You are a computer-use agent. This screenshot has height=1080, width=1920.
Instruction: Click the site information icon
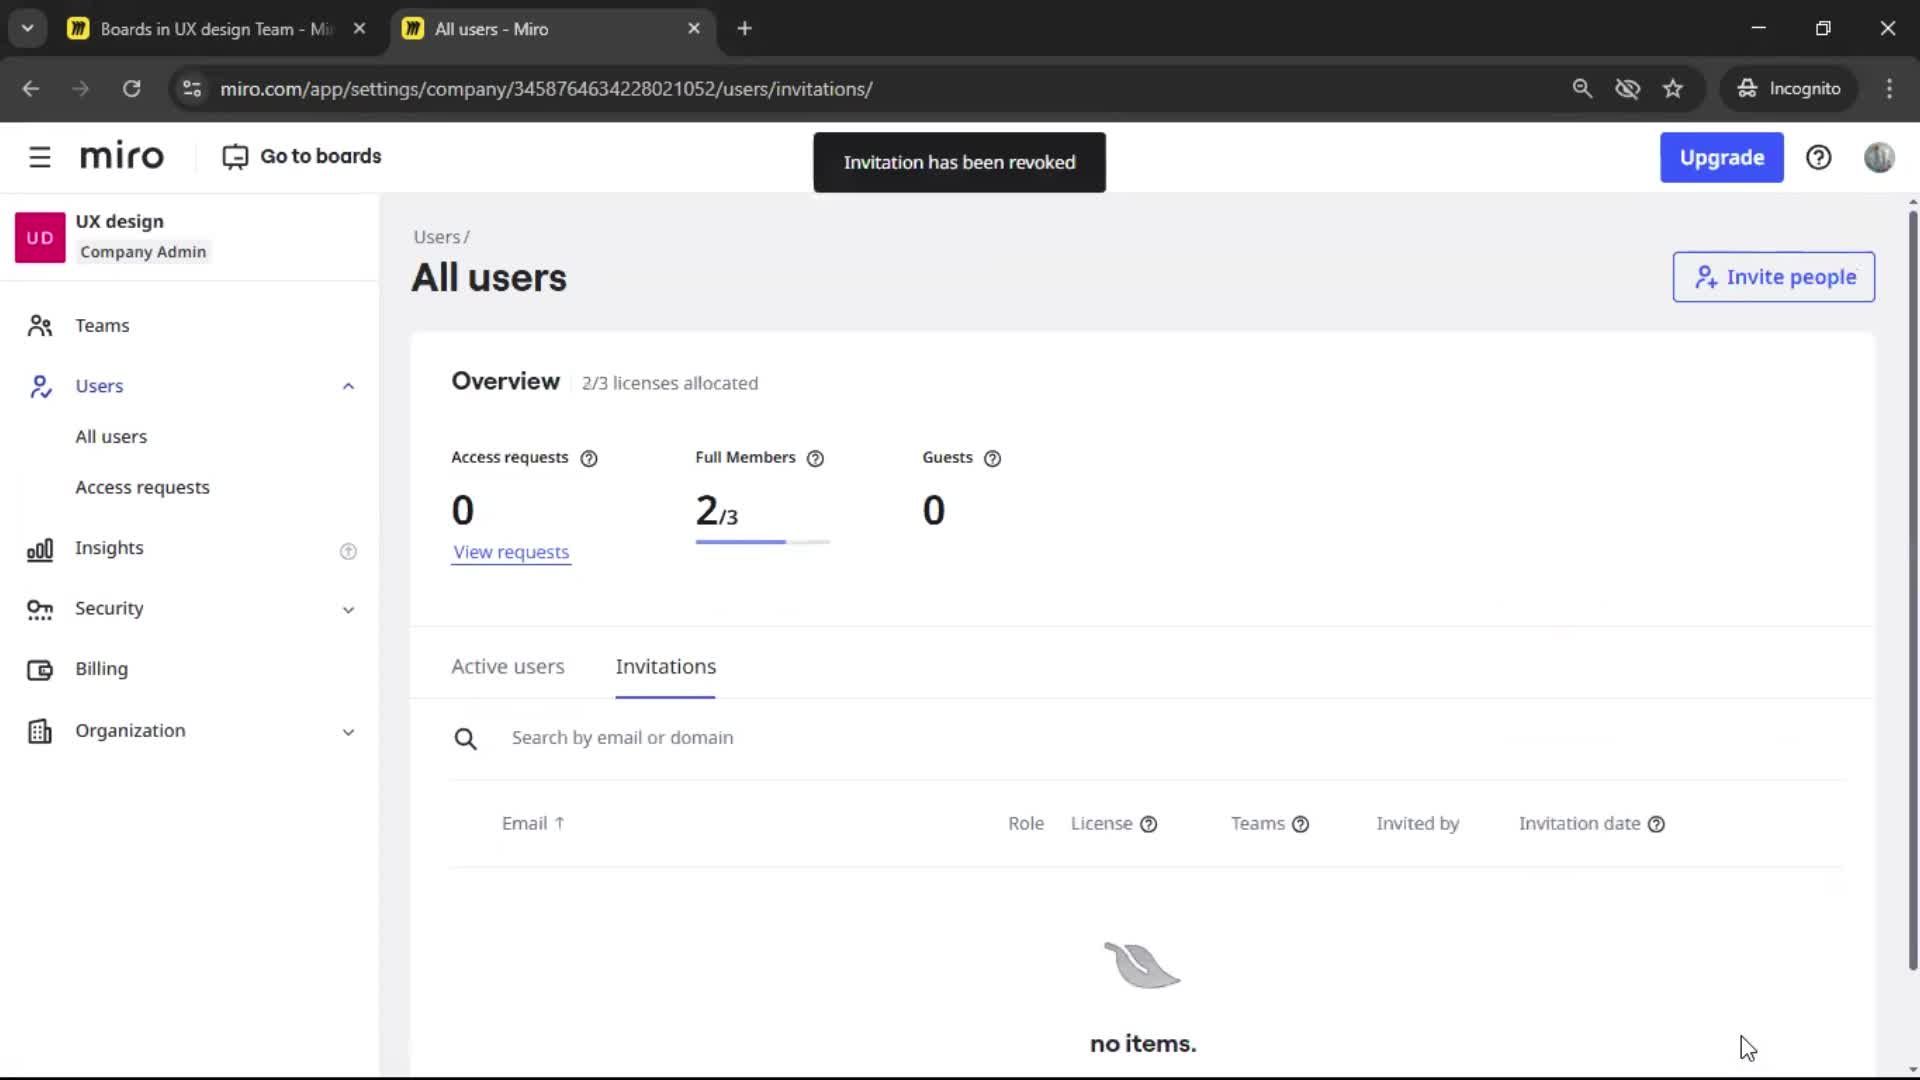pyautogui.click(x=192, y=88)
